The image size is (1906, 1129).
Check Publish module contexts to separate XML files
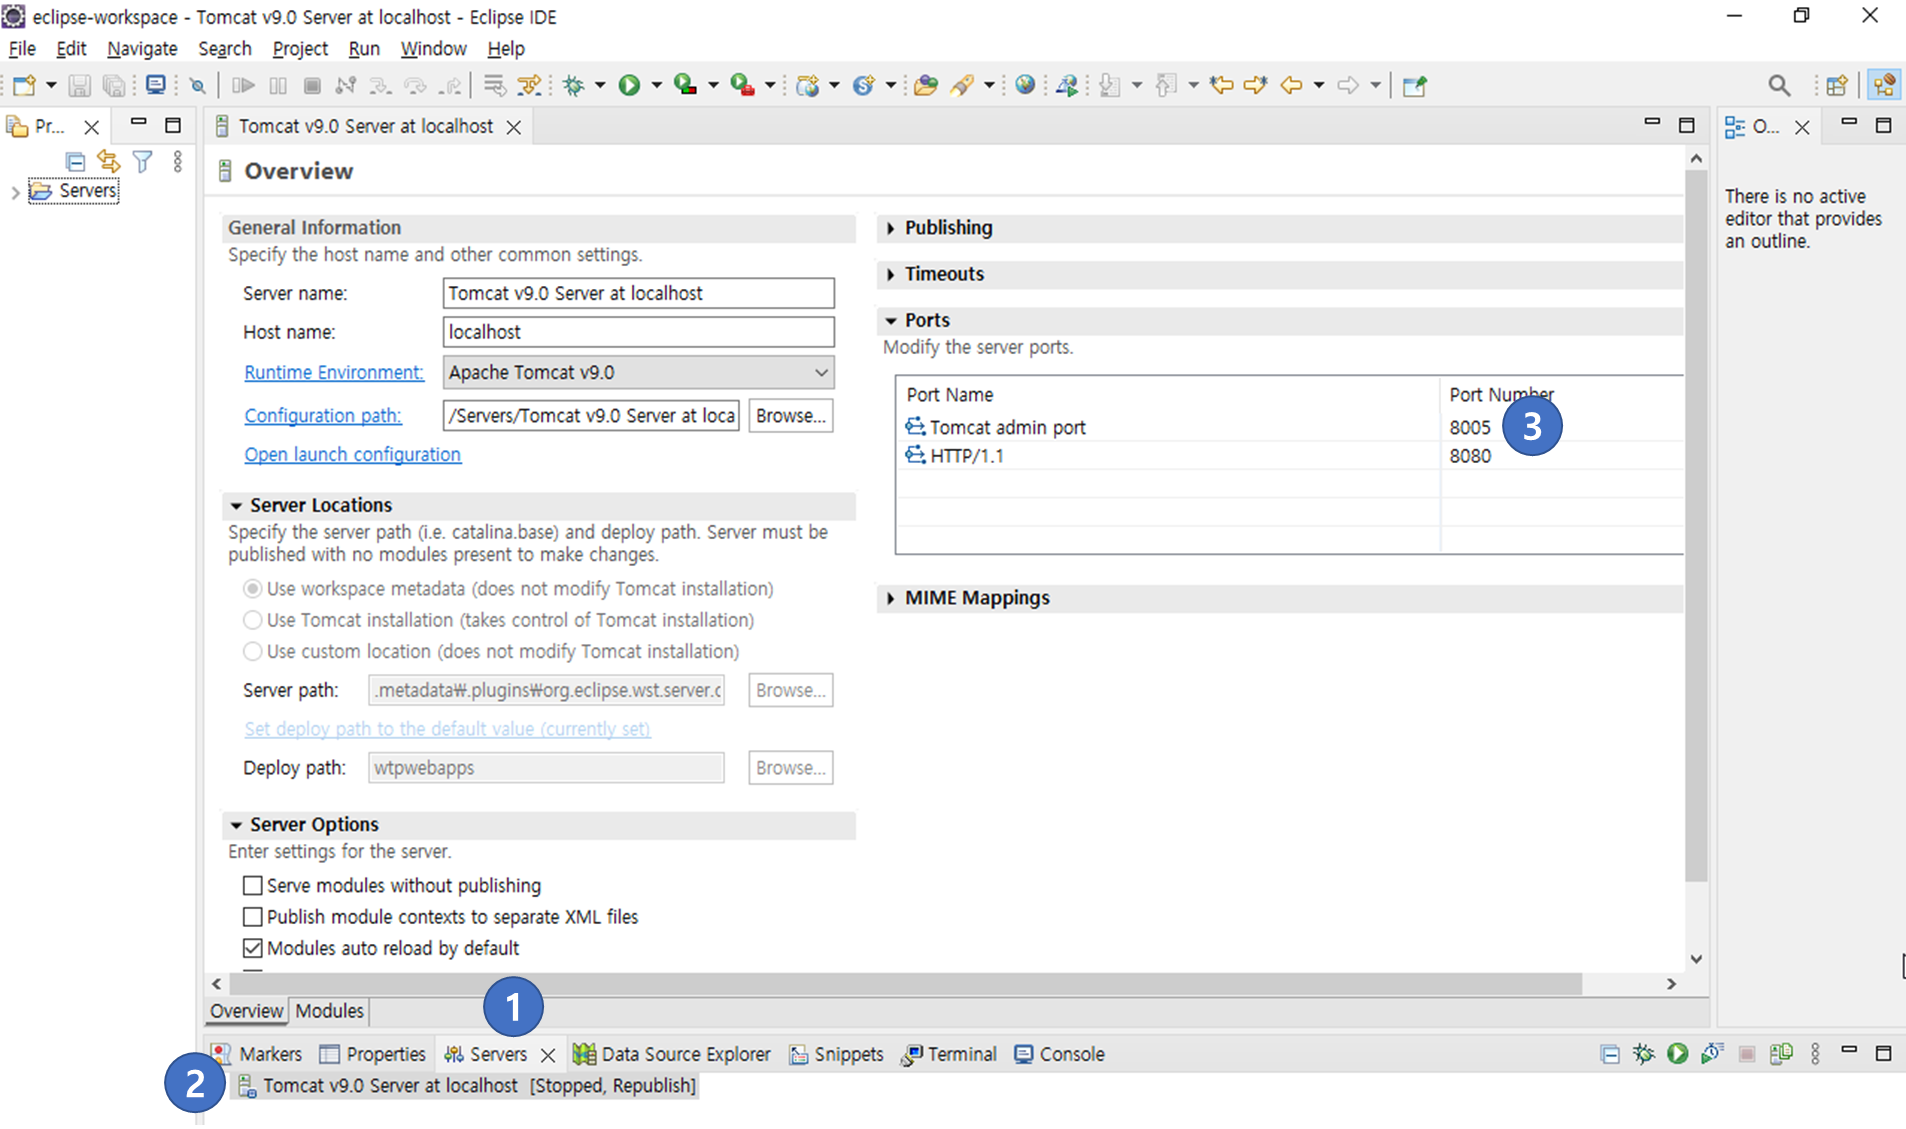click(253, 917)
